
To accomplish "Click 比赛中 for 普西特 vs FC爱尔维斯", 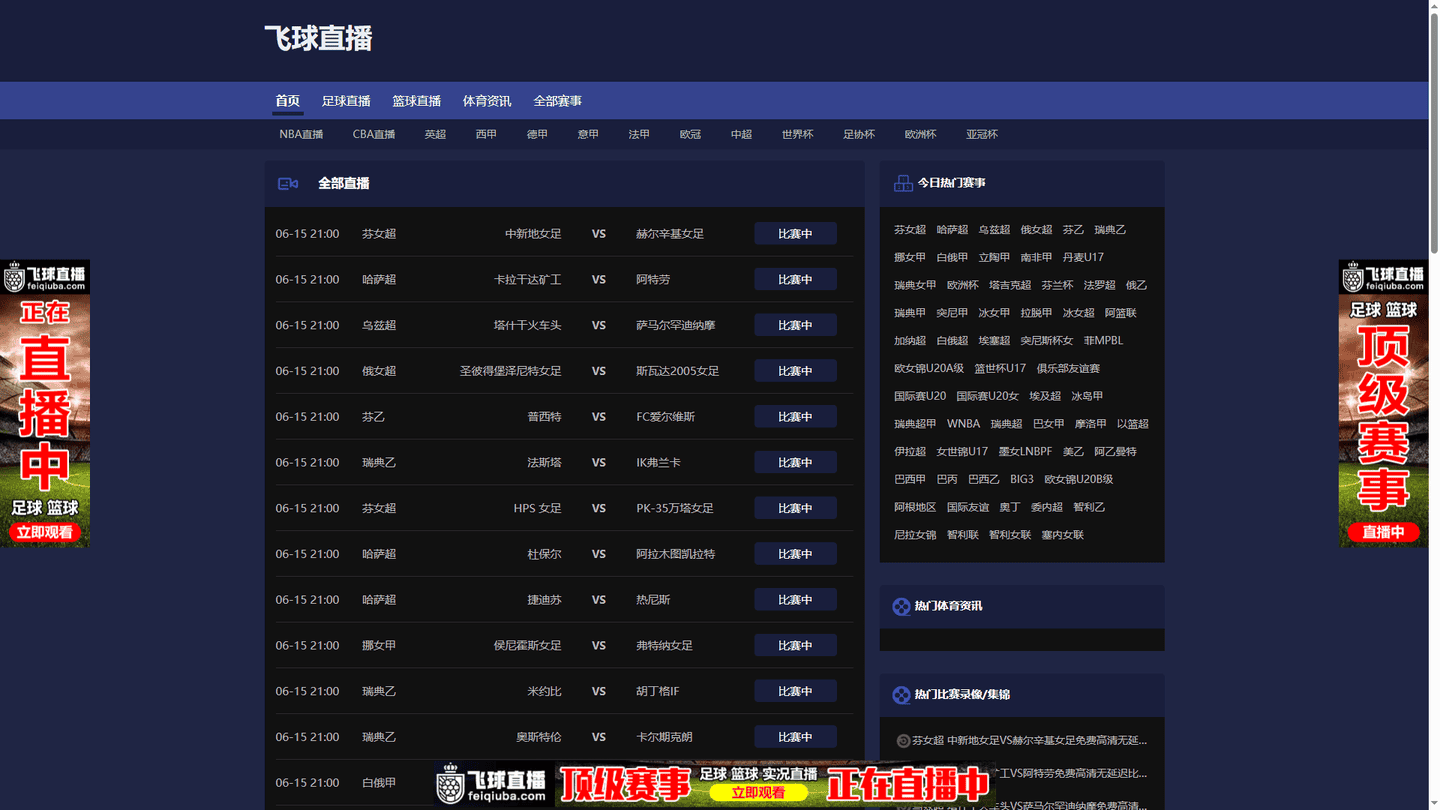I will pyautogui.click(x=795, y=417).
